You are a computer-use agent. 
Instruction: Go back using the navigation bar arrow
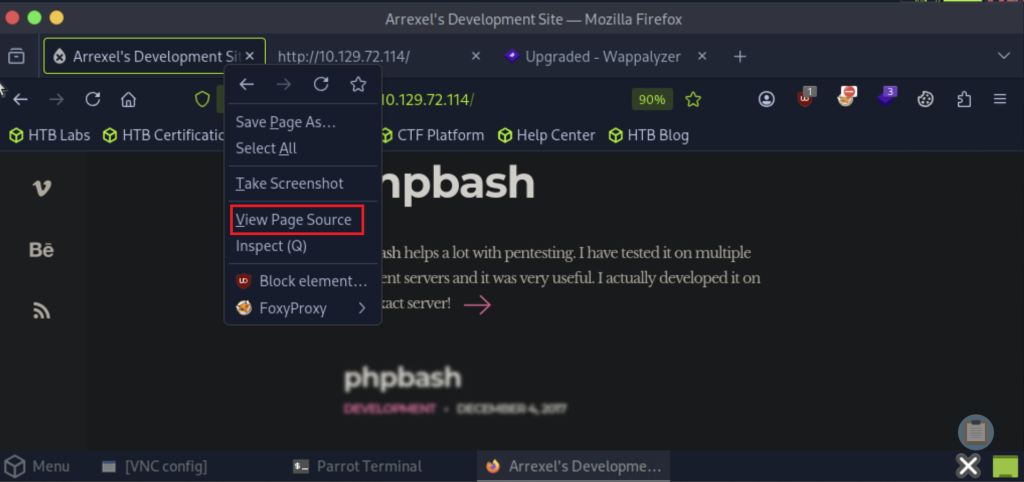pos(21,99)
